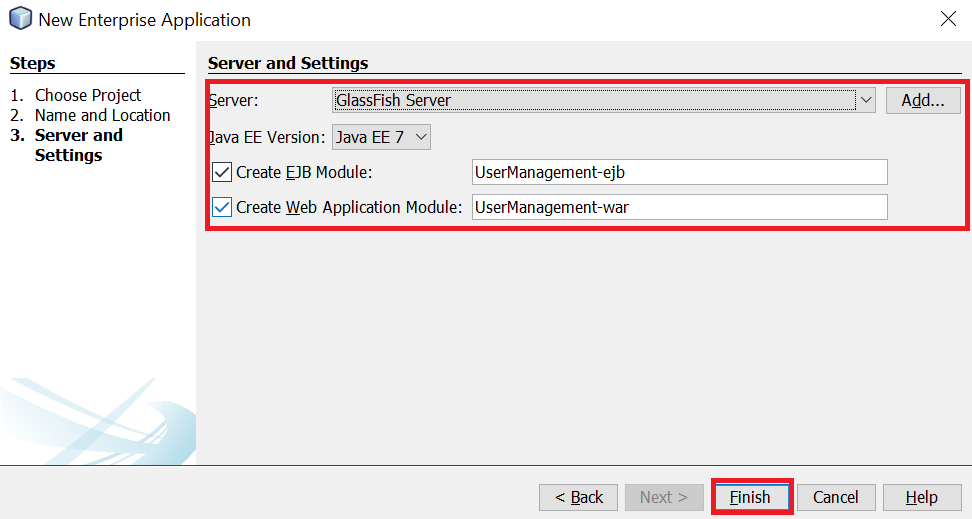Click the Create Web Application Module label
Image resolution: width=972 pixels, height=519 pixels.
click(x=349, y=207)
